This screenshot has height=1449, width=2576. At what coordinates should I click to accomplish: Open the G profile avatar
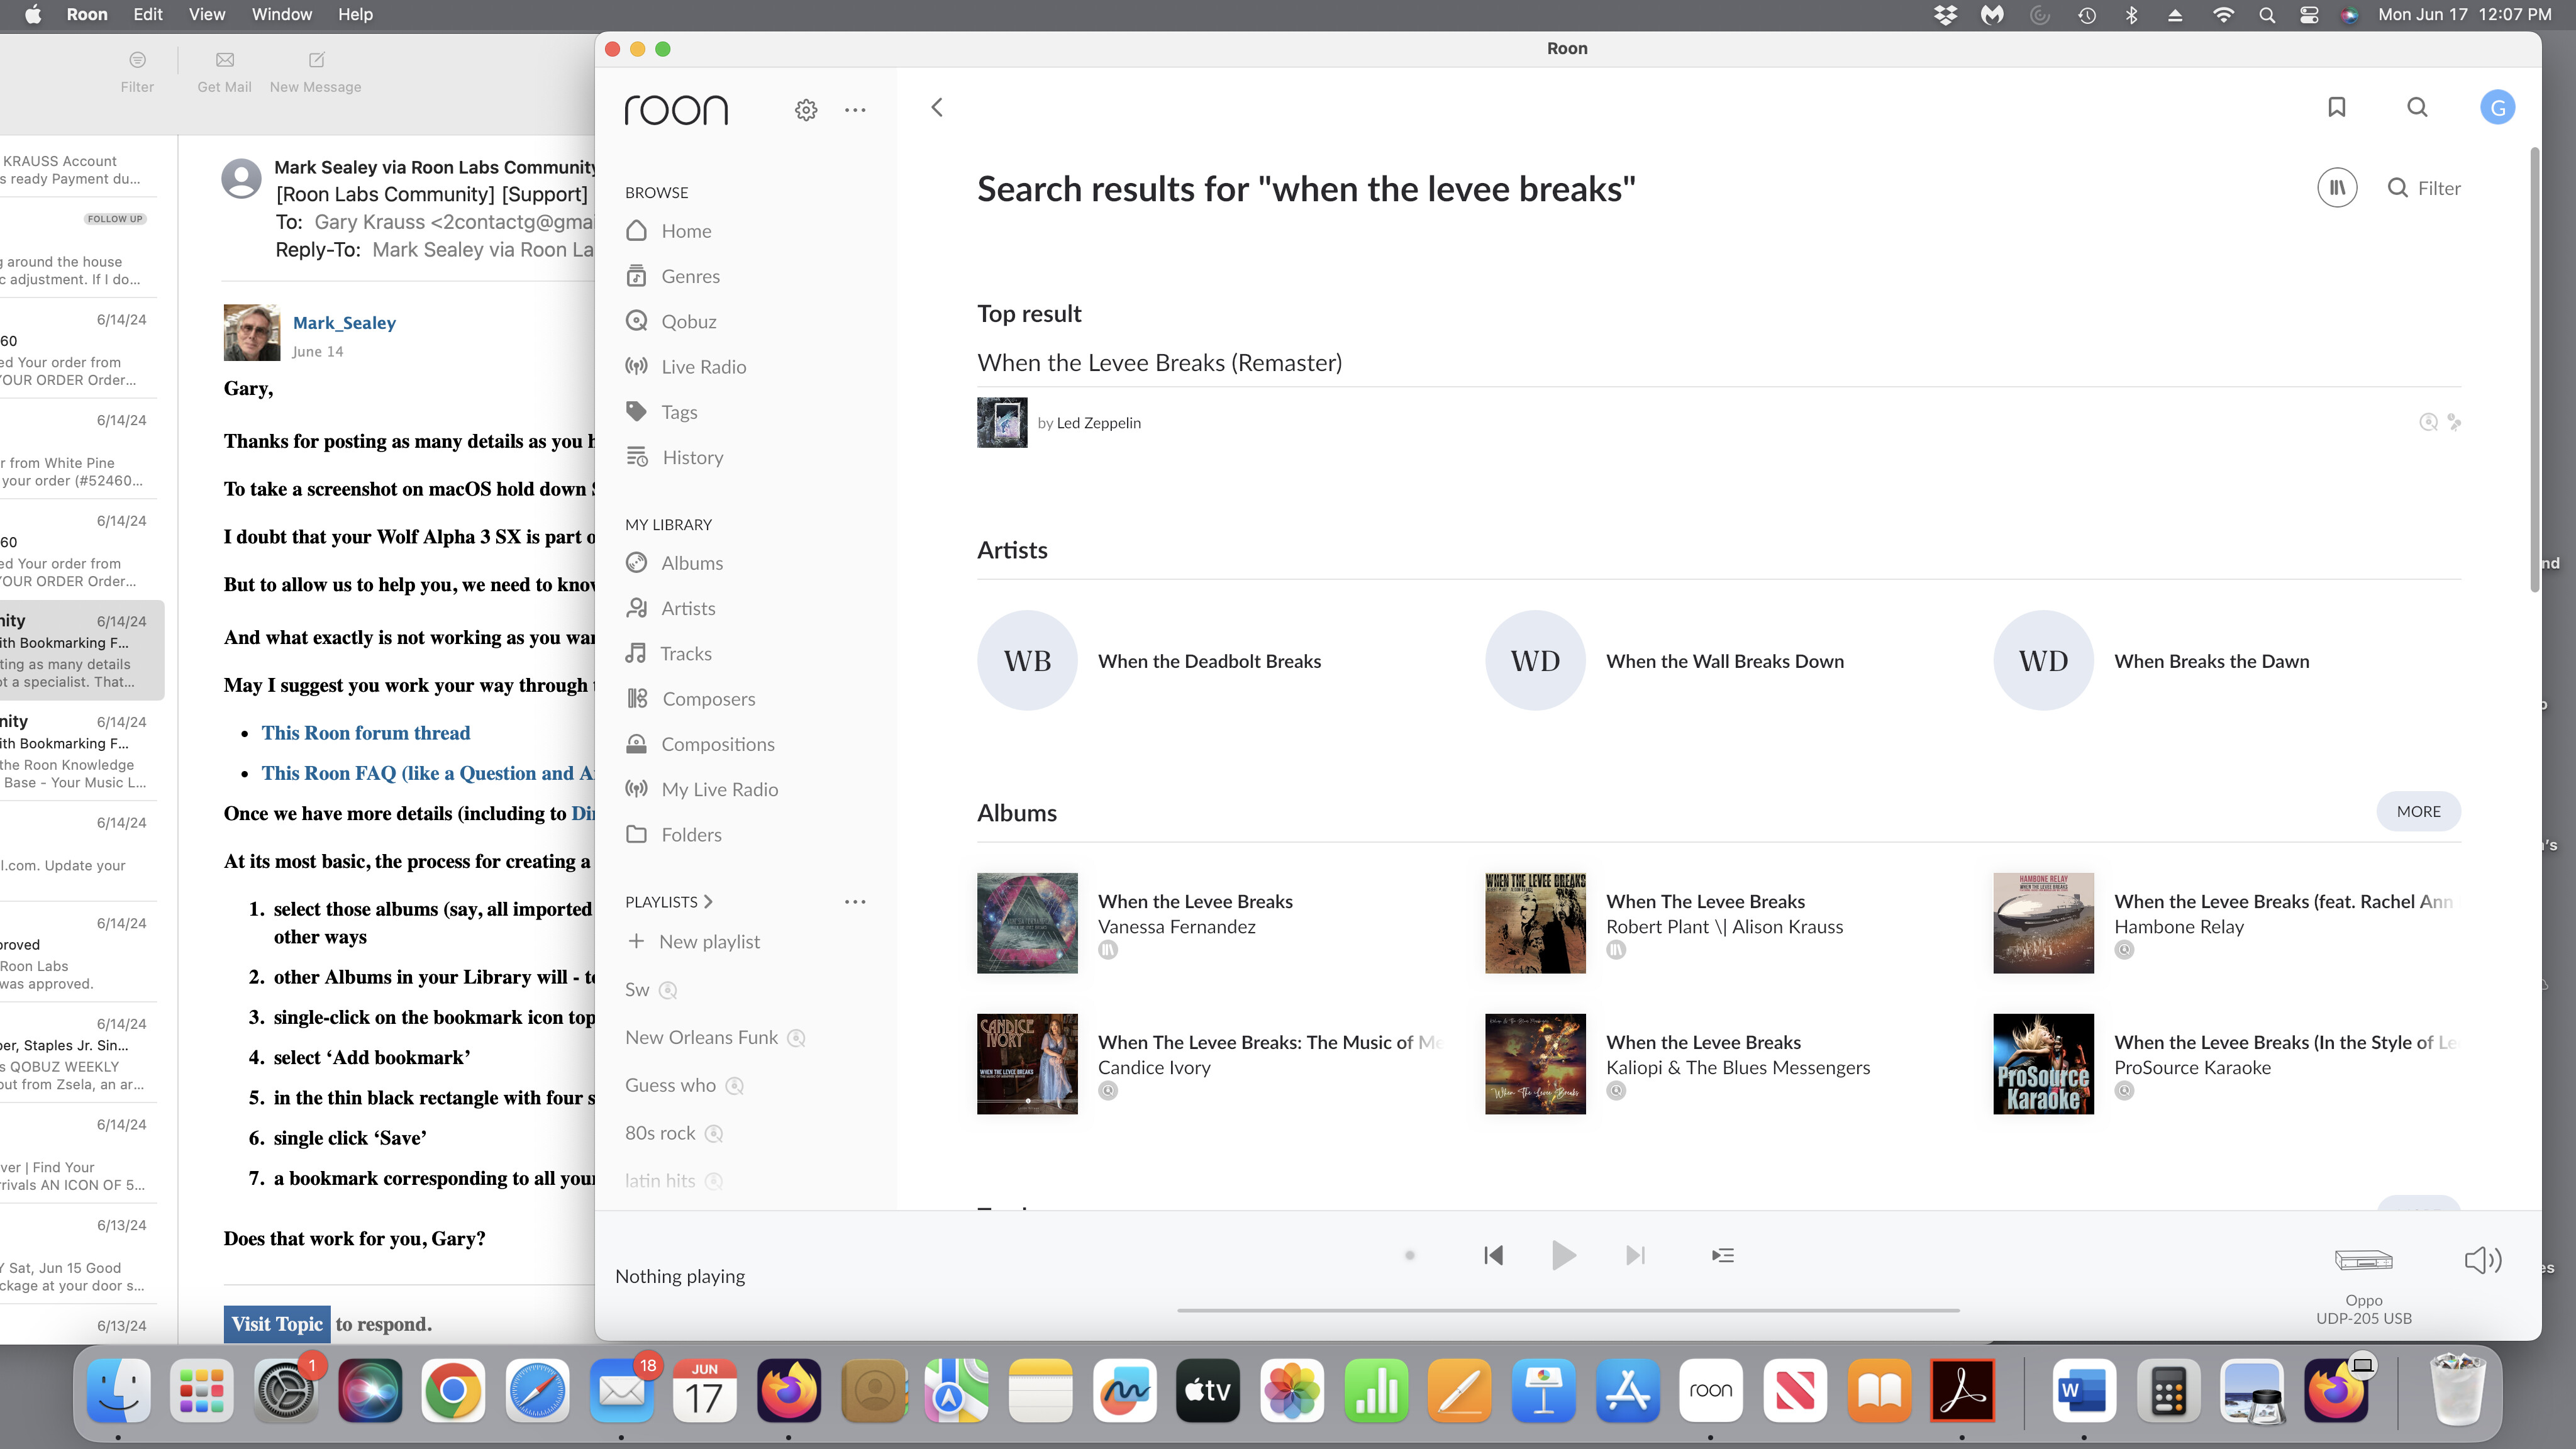point(2498,107)
